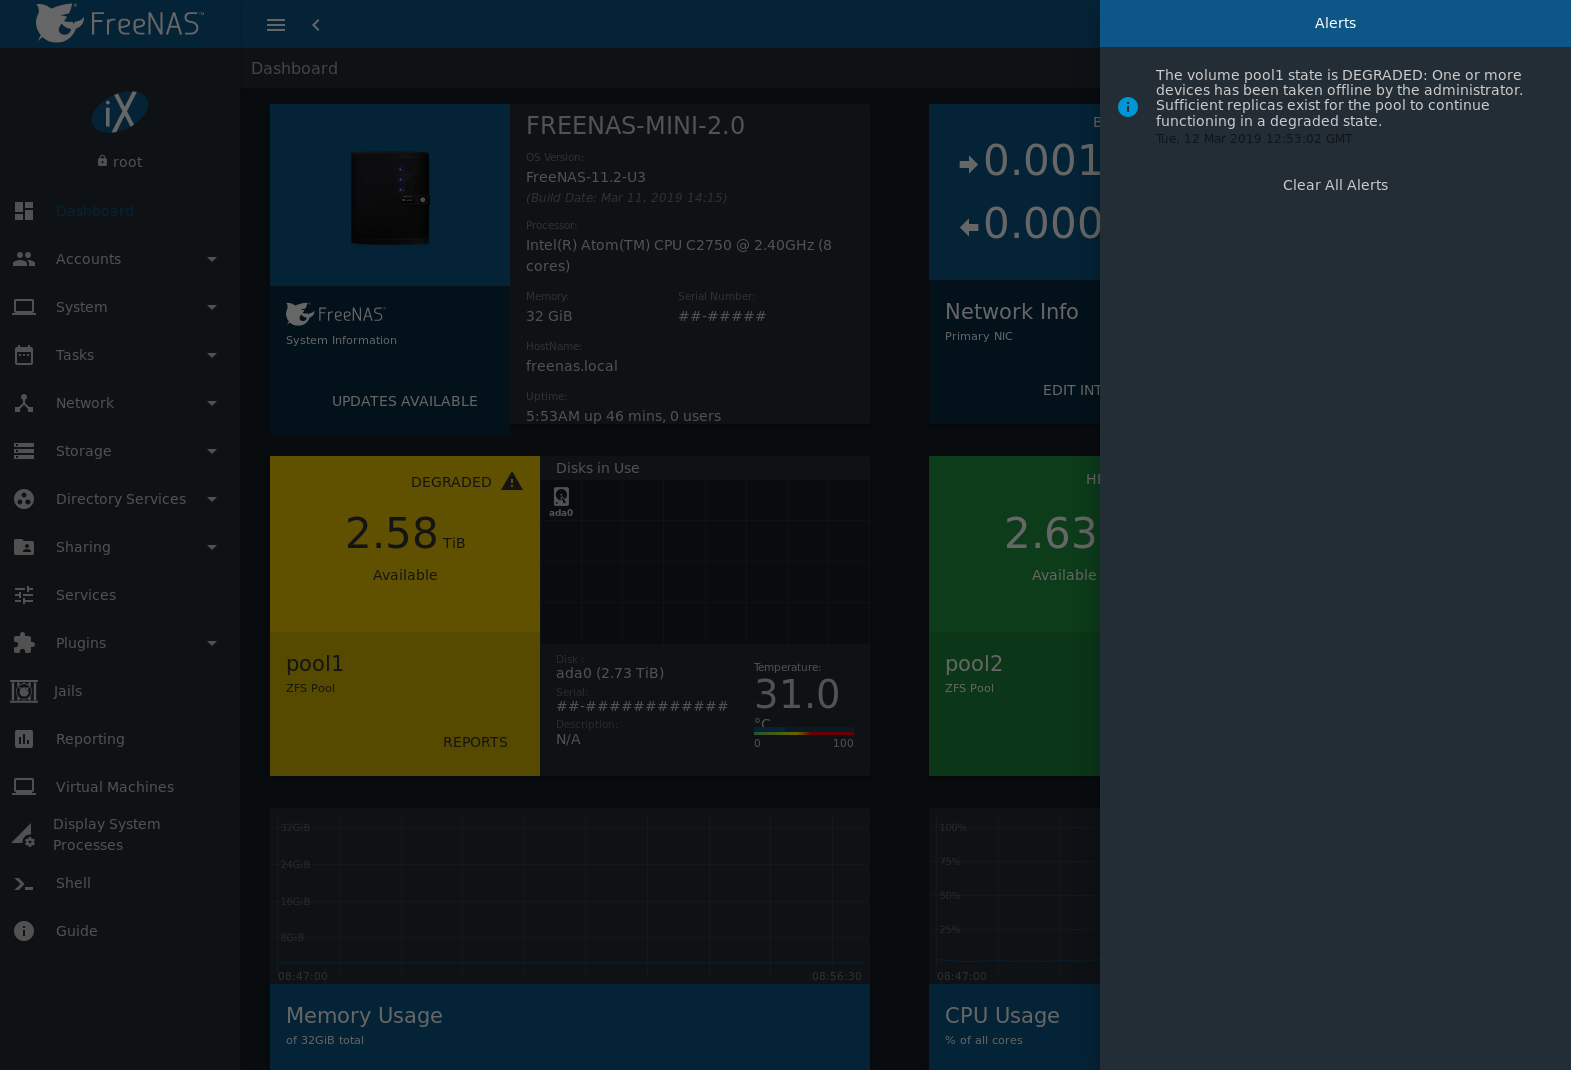This screenshot has height=1070, width=1571.
Task: Click the back chevron icon in top bar
Action: tap(316, 25)
